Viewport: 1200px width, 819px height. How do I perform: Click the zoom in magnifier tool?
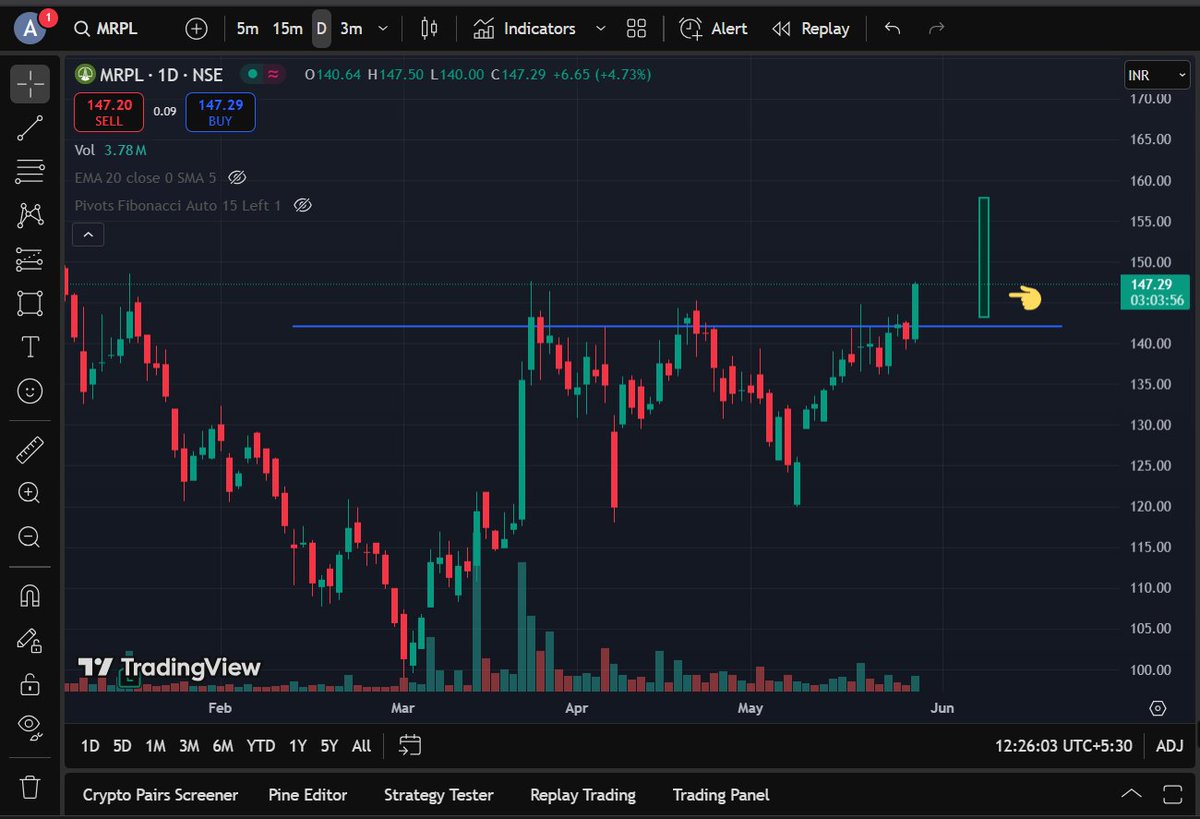(x=30, y=493)
